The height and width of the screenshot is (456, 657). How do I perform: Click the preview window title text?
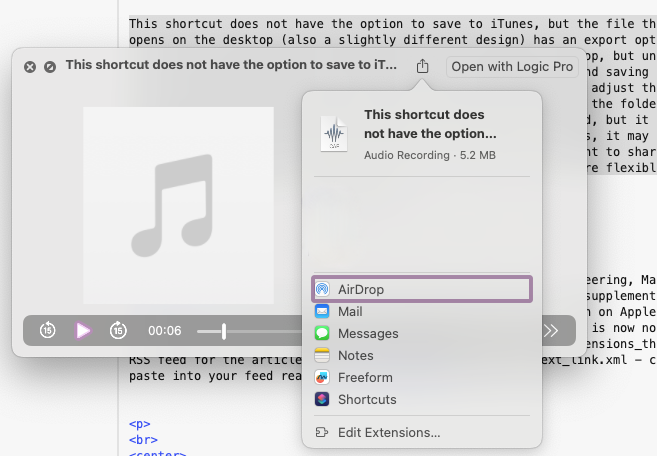[x=231, y=65]
